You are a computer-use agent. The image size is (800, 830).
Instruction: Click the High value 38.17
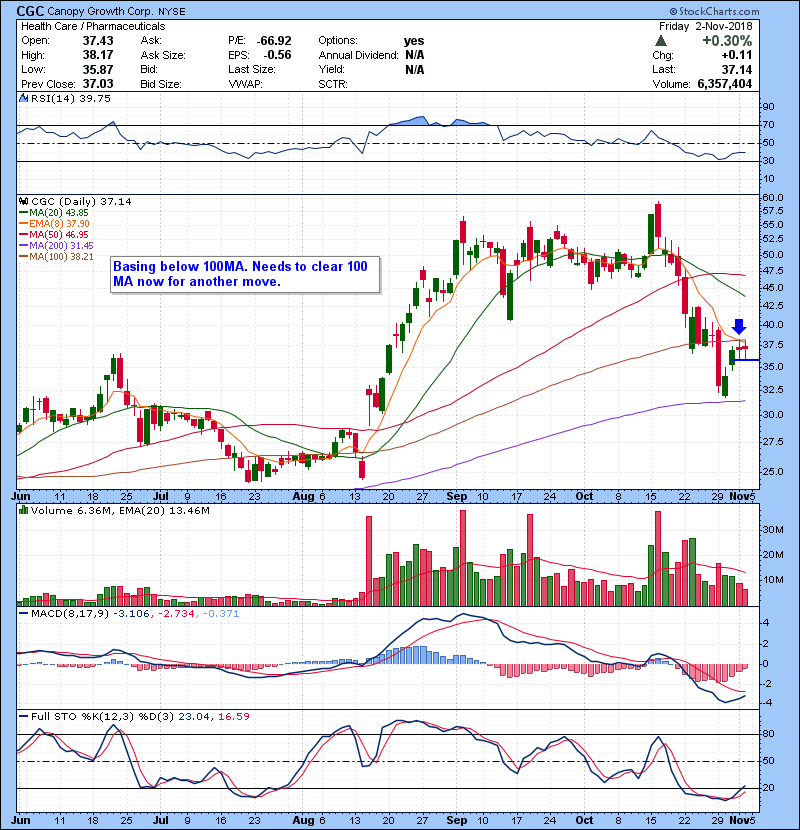[98, 55]
